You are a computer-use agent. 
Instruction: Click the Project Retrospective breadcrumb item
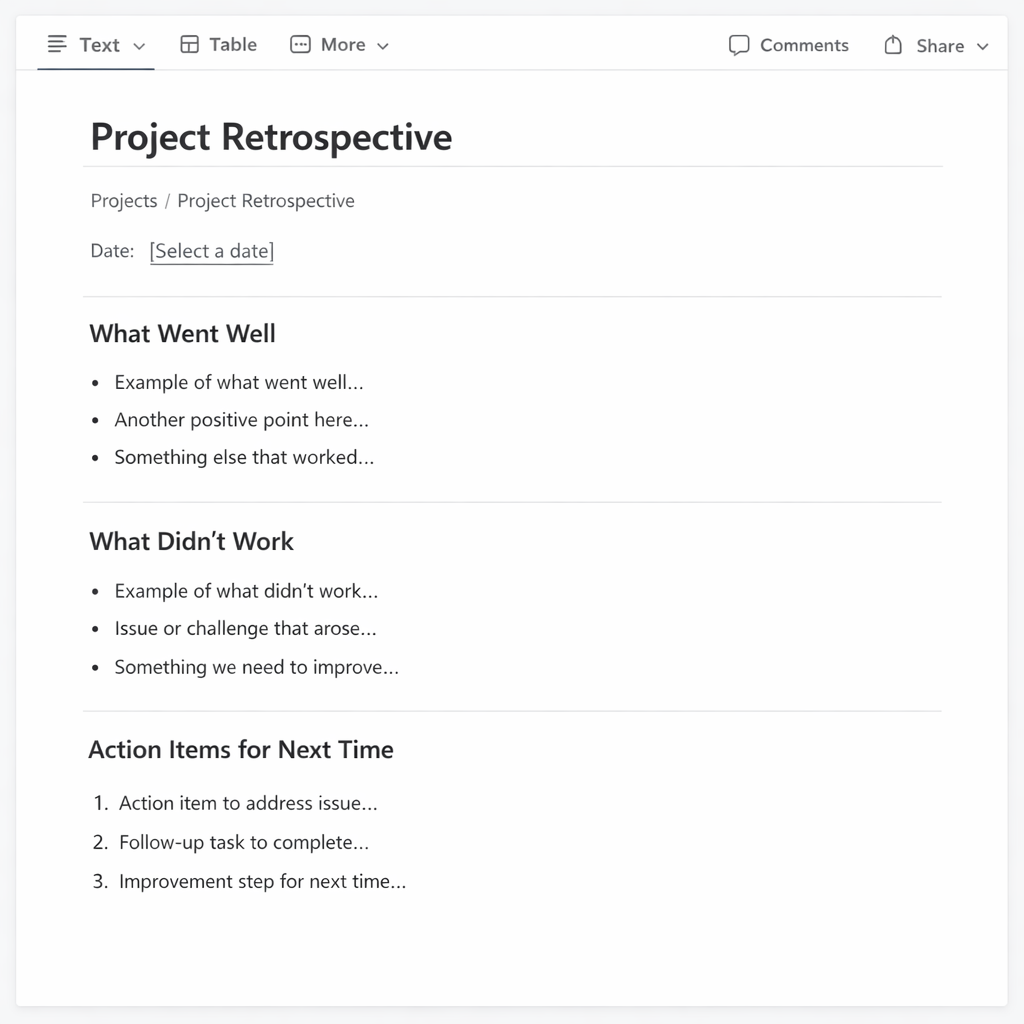click(x=266, y=201)
